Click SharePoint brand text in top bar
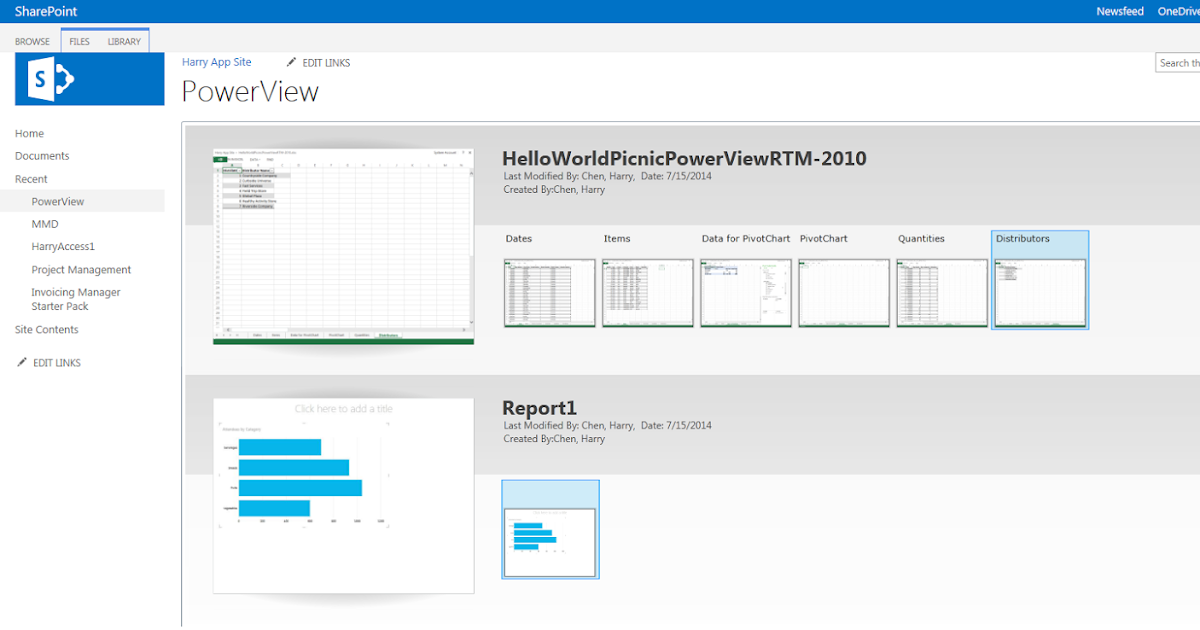Image resolution: width=1200 pixels, height=630 pixels. [46, 12]
